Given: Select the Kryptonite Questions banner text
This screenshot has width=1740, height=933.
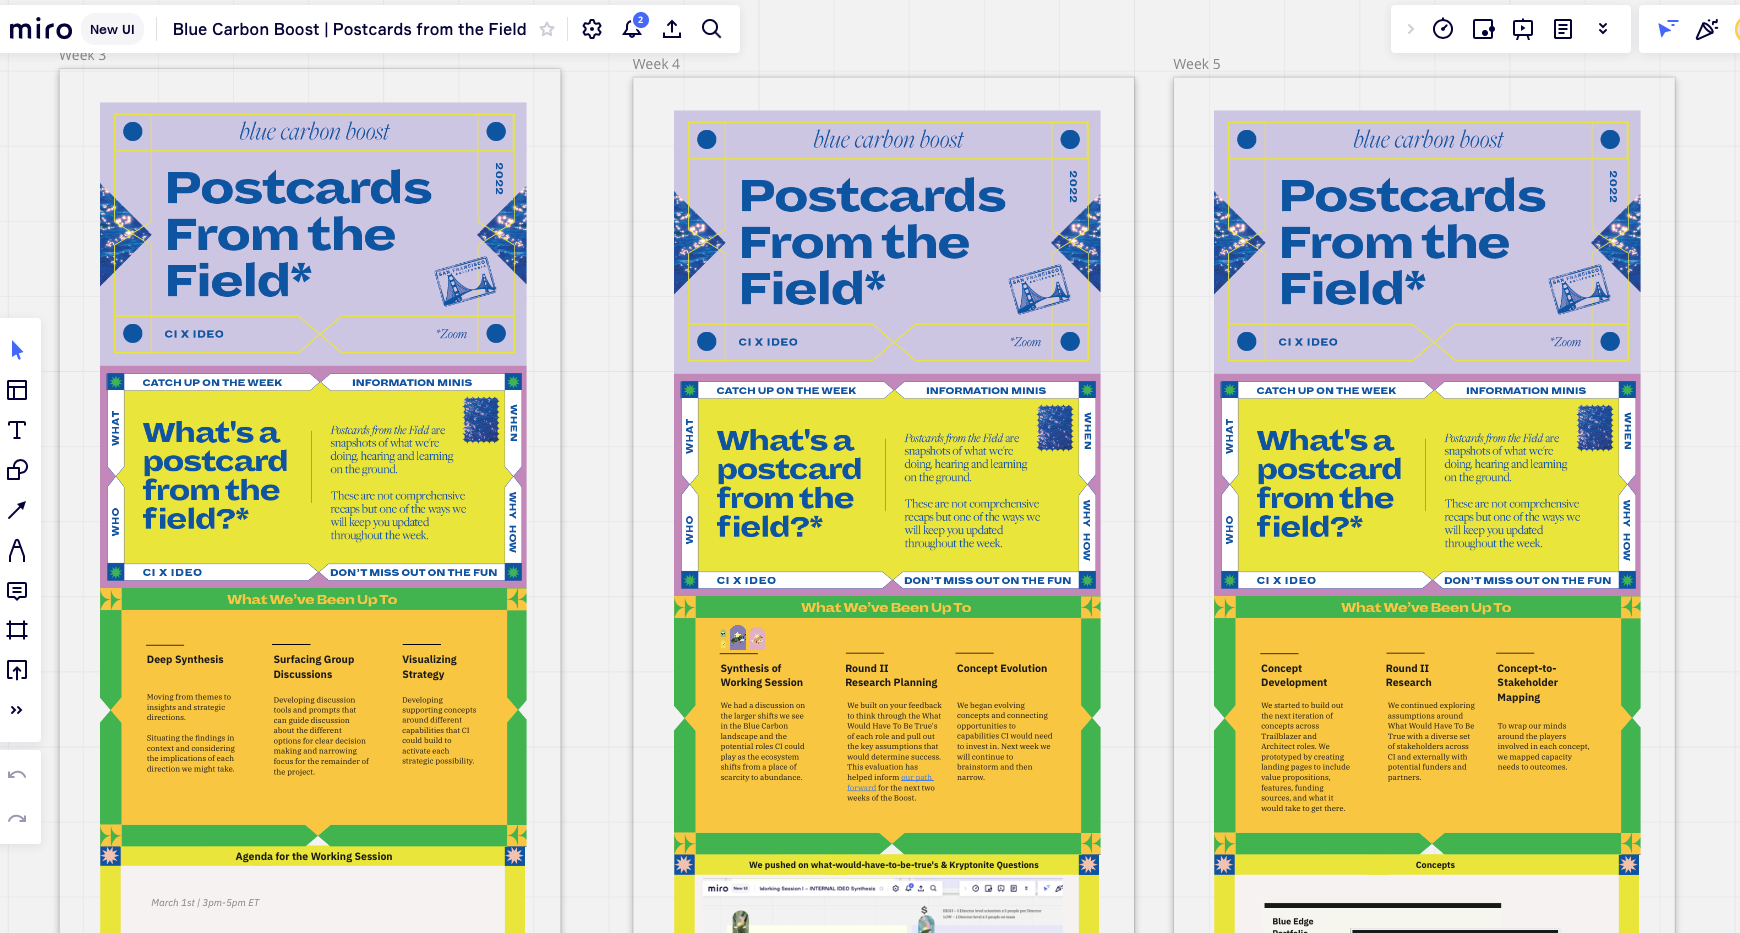Looking at the screenshot, I should pos(894,865).
